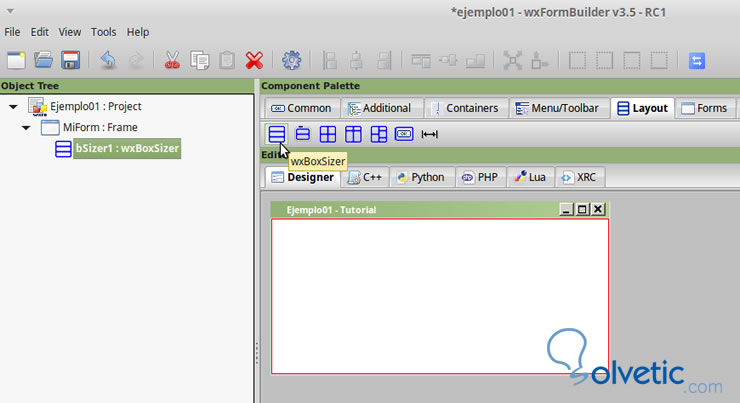This screenshot has width=740, height=403.
Task: Click inside the white designer frame canvas
Action: tap(440, 296)
